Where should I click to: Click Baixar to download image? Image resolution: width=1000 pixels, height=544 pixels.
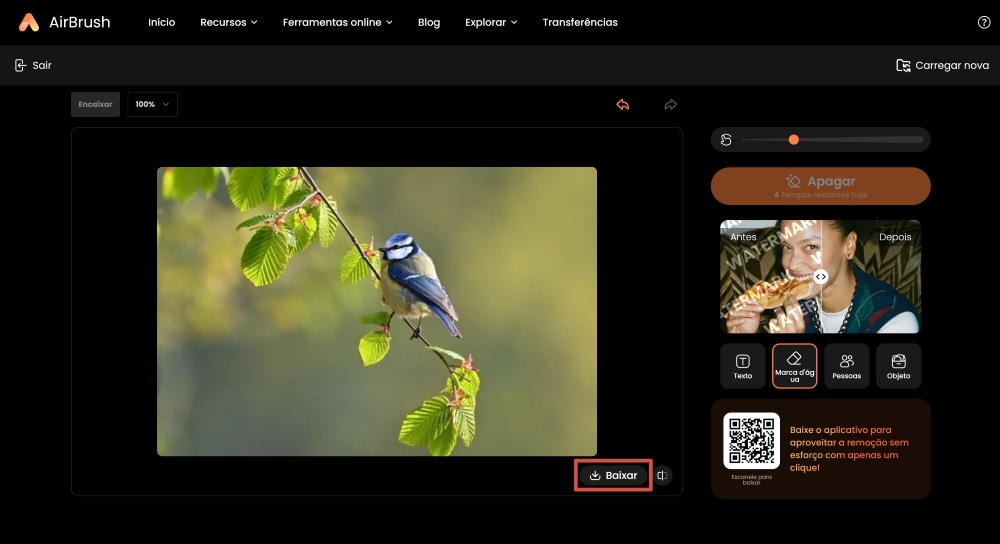point(613,475)
